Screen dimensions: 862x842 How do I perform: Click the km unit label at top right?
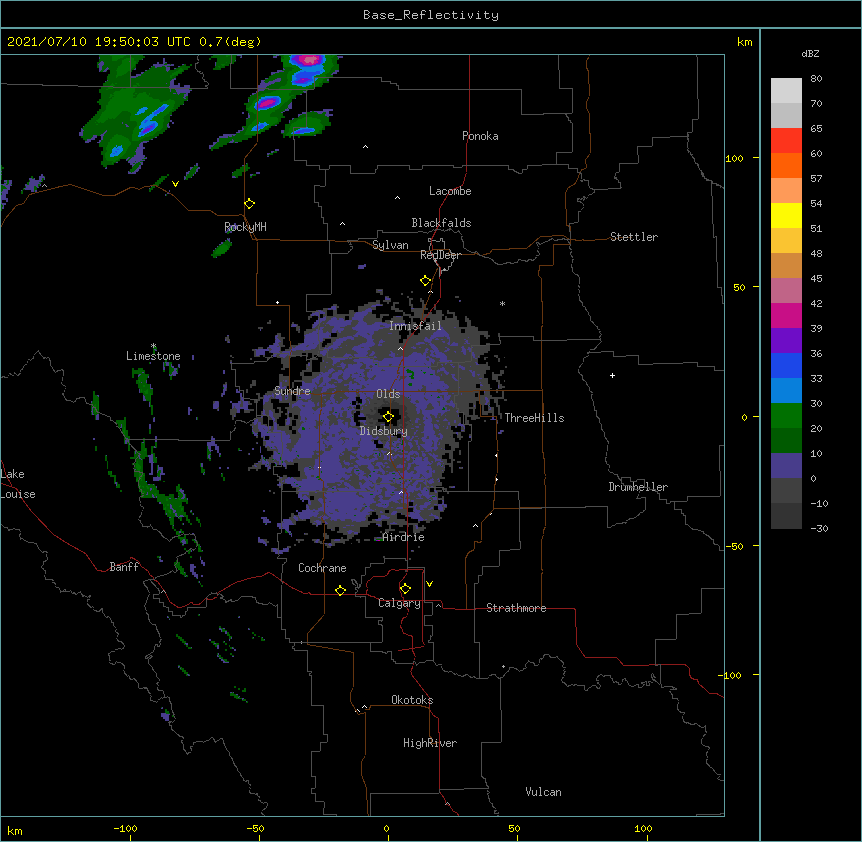(745, 42)
